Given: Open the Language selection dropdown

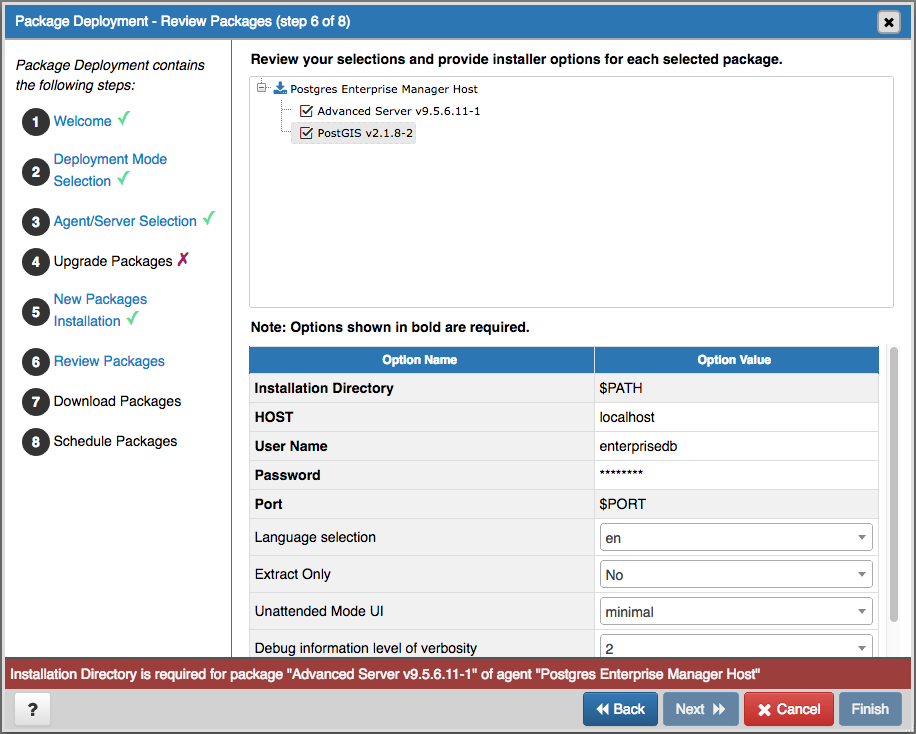Looking at the screenshot, I should [736, 538].
